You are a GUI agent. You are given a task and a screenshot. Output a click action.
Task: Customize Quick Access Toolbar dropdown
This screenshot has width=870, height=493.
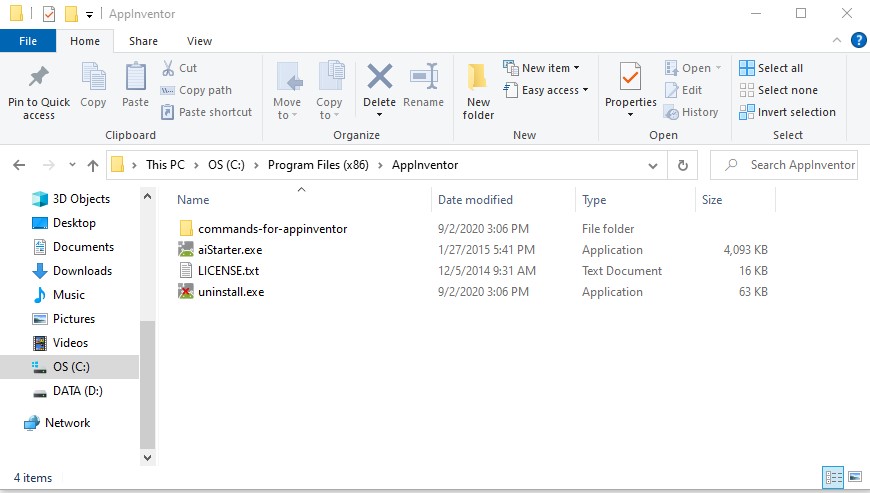click(x=89, y=14)
